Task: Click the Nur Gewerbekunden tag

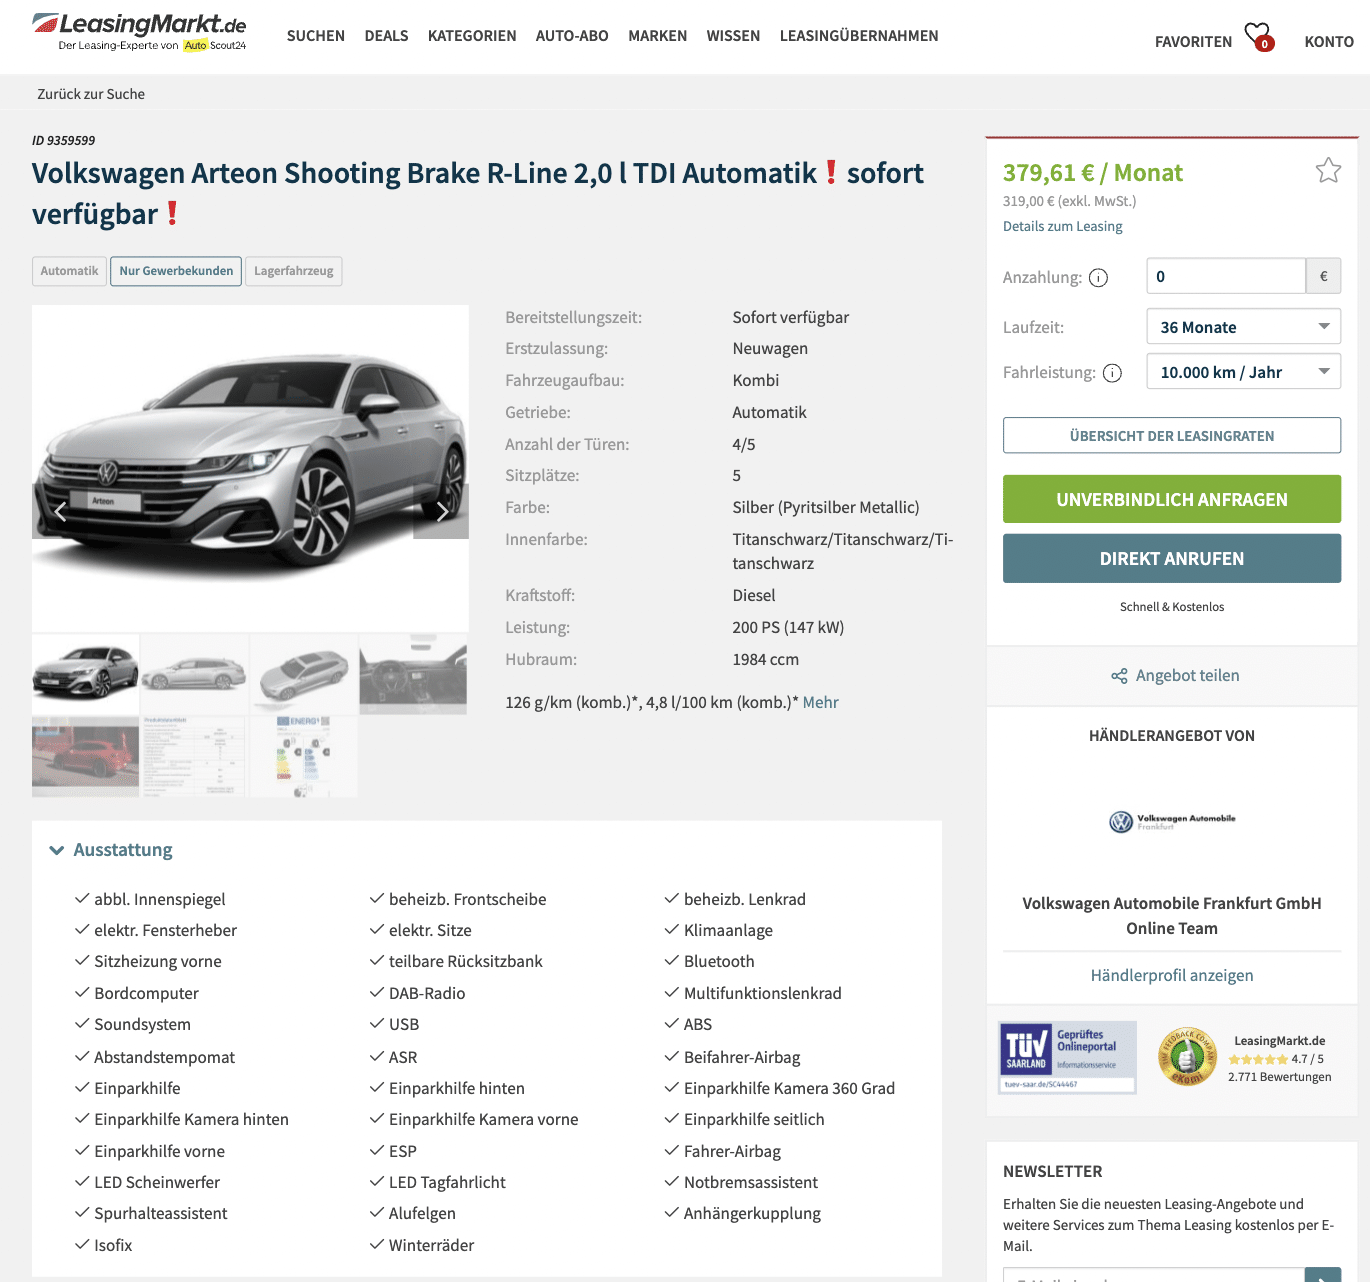Action: click(x=176, y=271)
